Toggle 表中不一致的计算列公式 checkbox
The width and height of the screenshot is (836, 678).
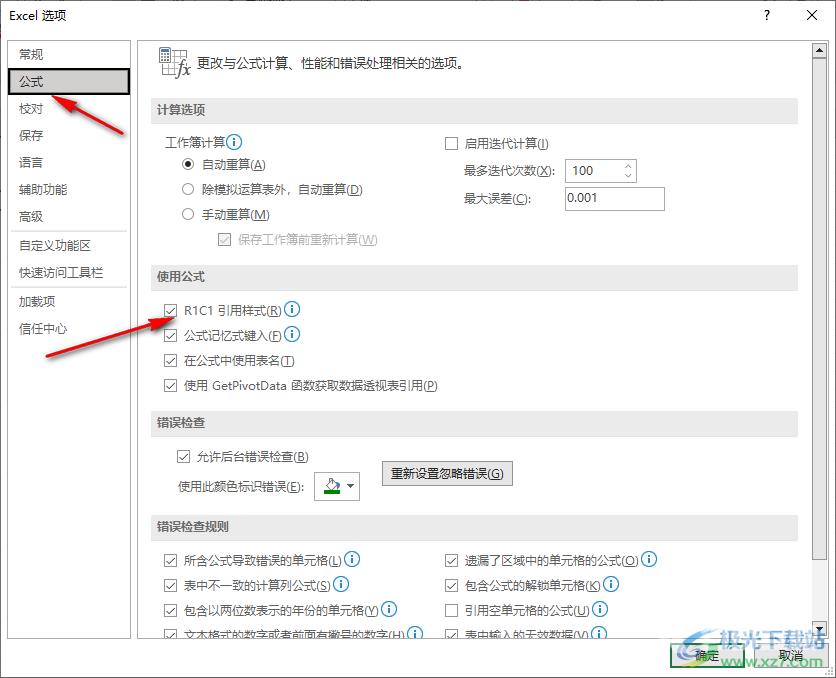click(x=170, y=585)
